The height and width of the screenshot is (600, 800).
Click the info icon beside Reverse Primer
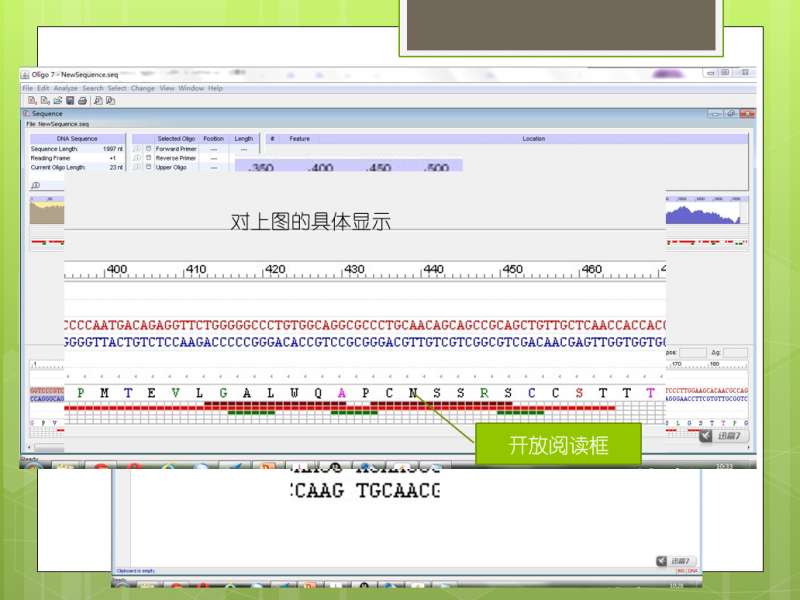137,158
